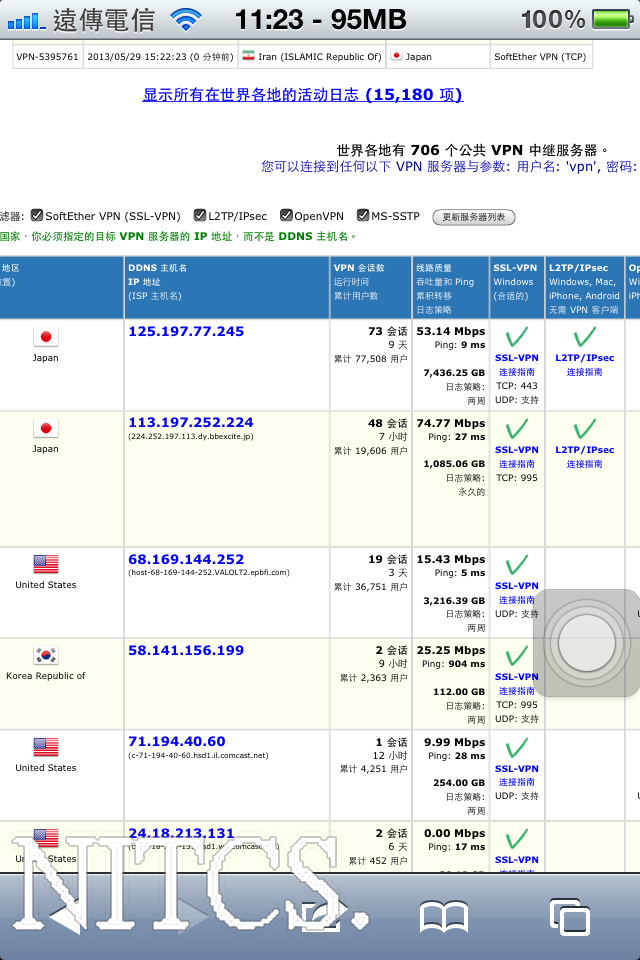
Task: Select the 73 会话 session count
Action: tap(388, 331)
